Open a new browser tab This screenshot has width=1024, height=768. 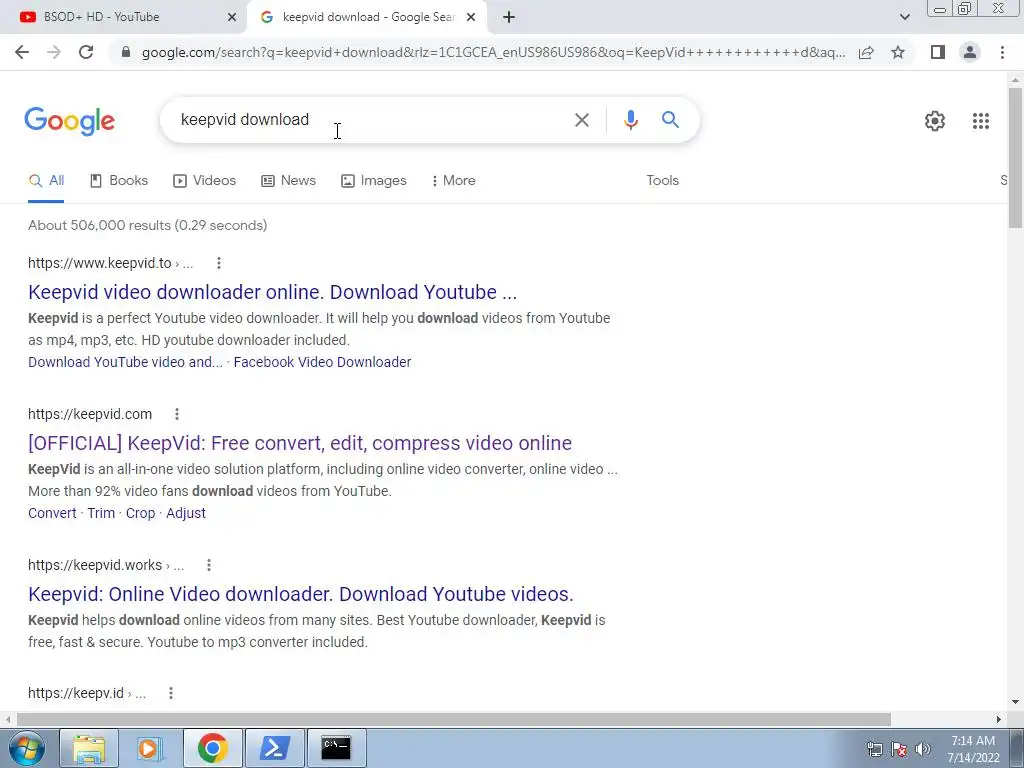[x=509, y=18]
